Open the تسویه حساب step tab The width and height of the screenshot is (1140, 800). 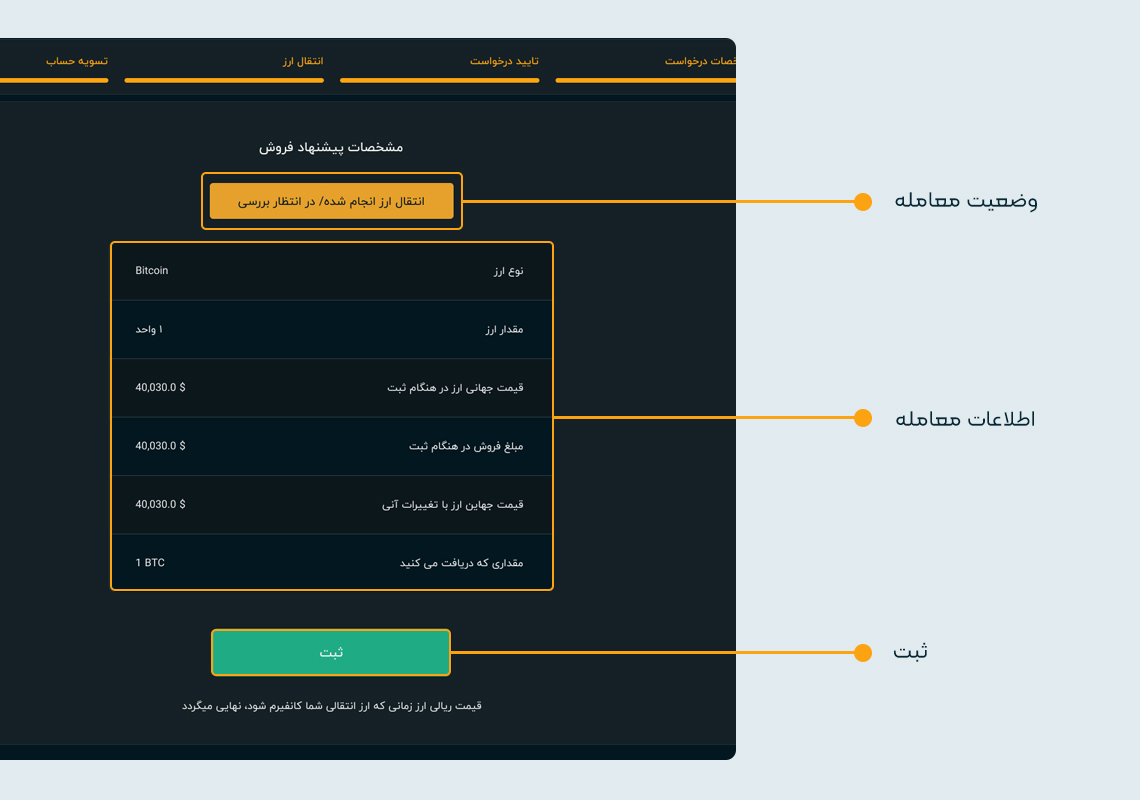click(77, 61)
